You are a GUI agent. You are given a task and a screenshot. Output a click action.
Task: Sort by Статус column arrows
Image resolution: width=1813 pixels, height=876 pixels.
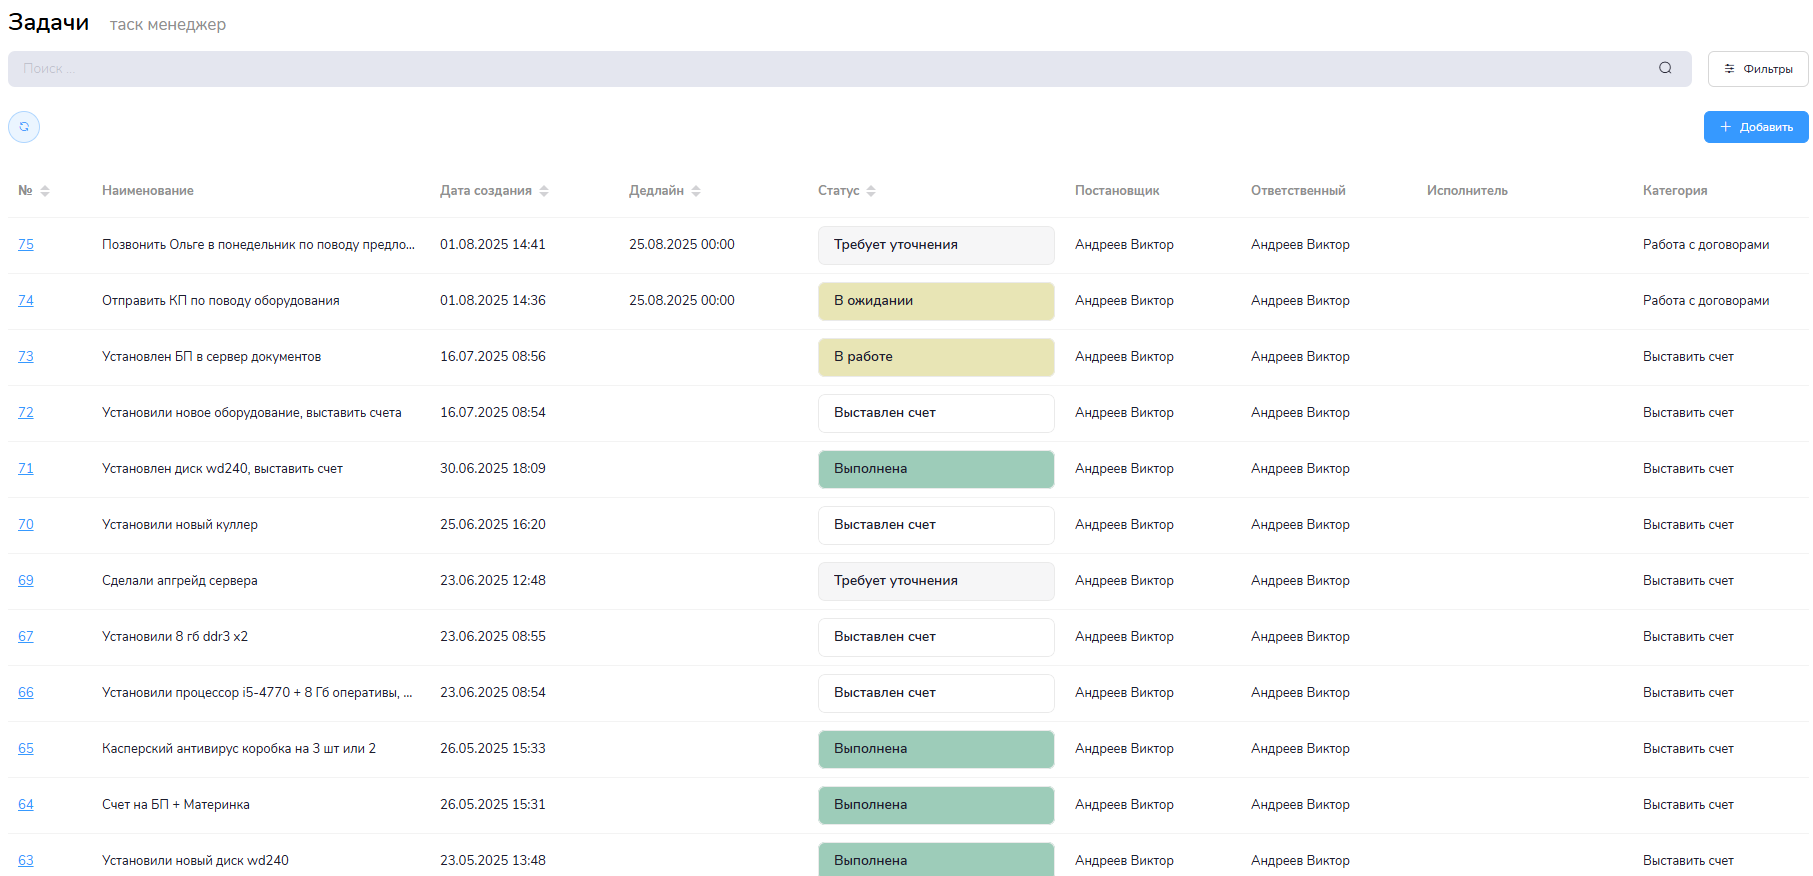click(x=871, y=191)
